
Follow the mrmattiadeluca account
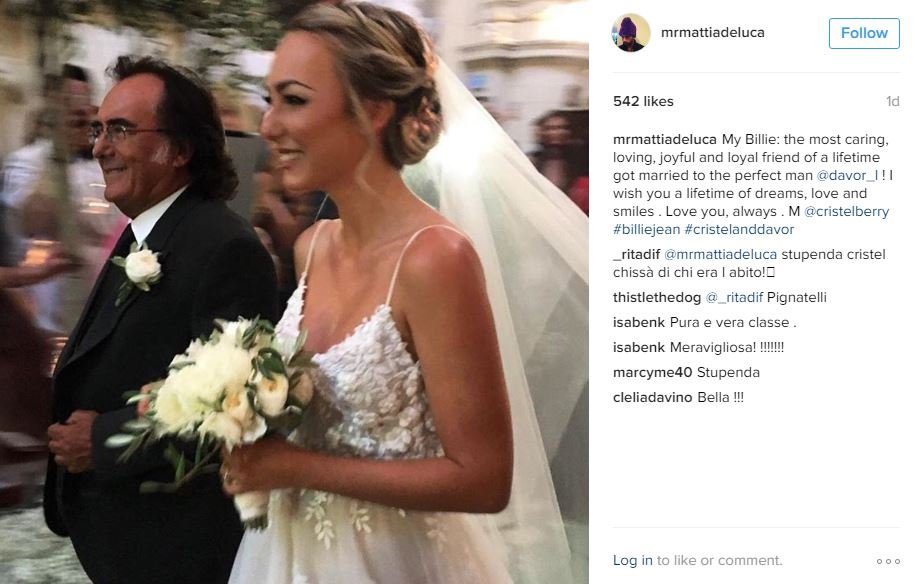coord(864,33)
